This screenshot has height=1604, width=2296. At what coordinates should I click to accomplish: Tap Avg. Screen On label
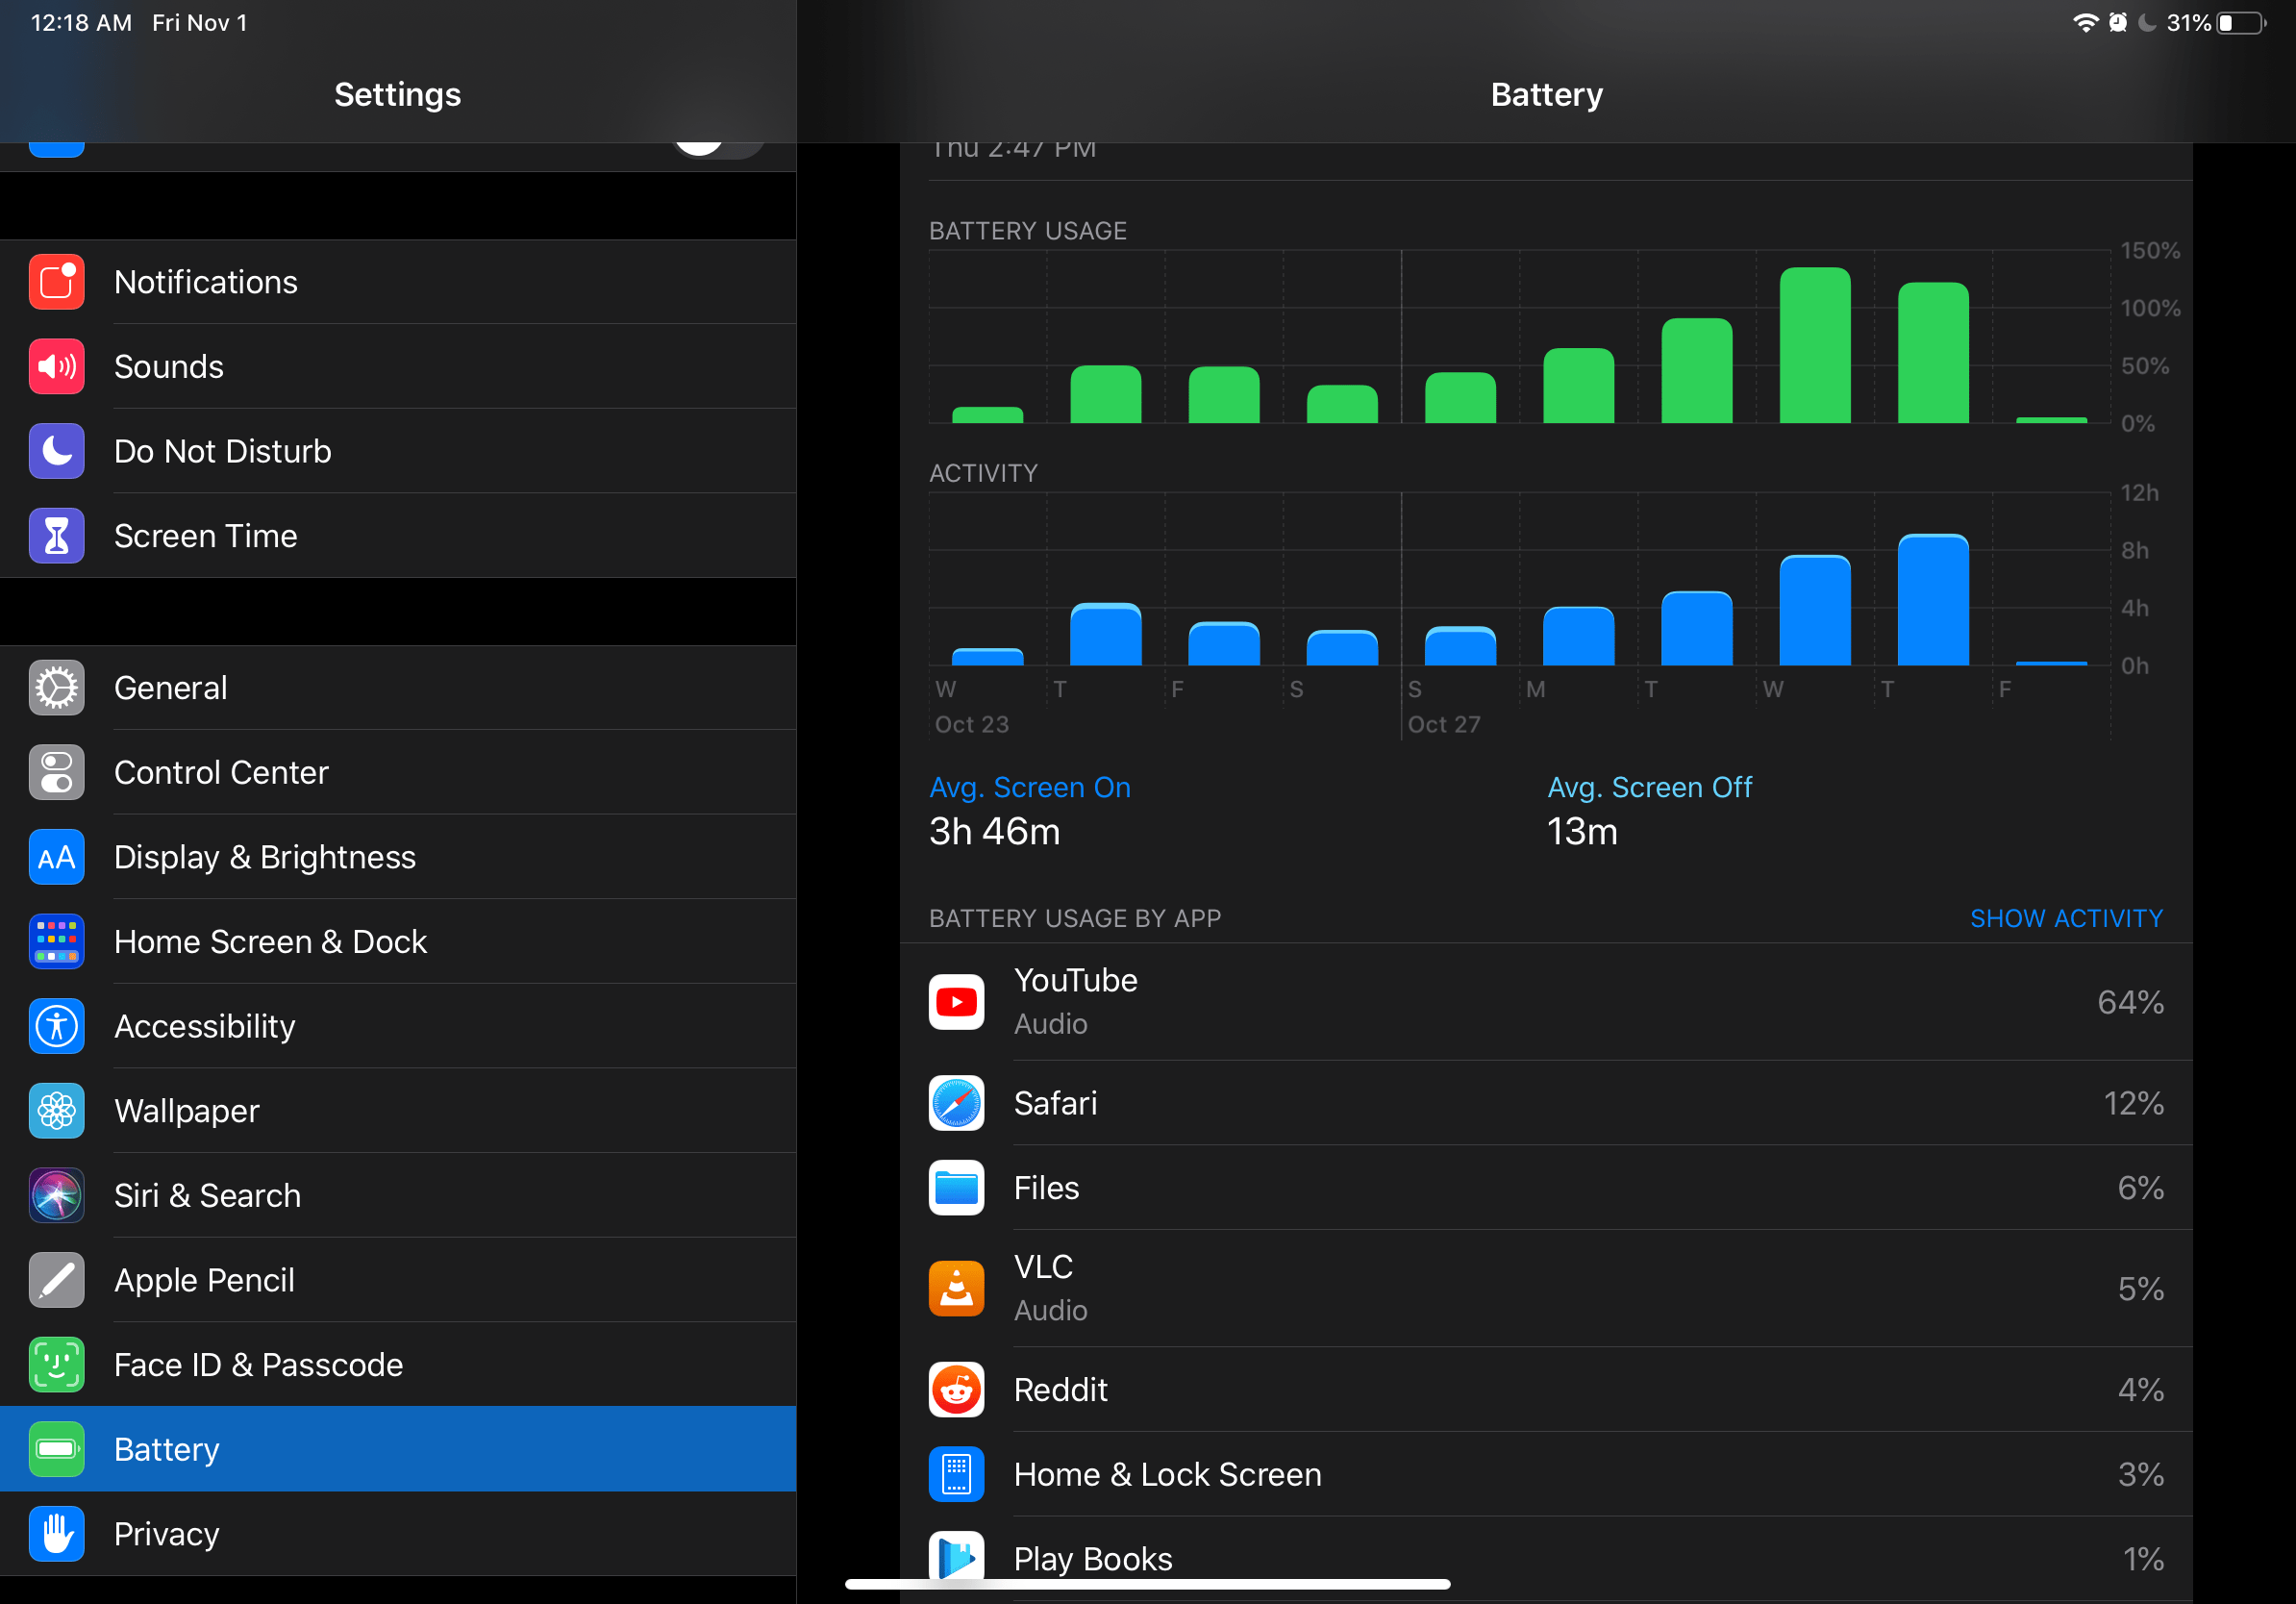1029,787
